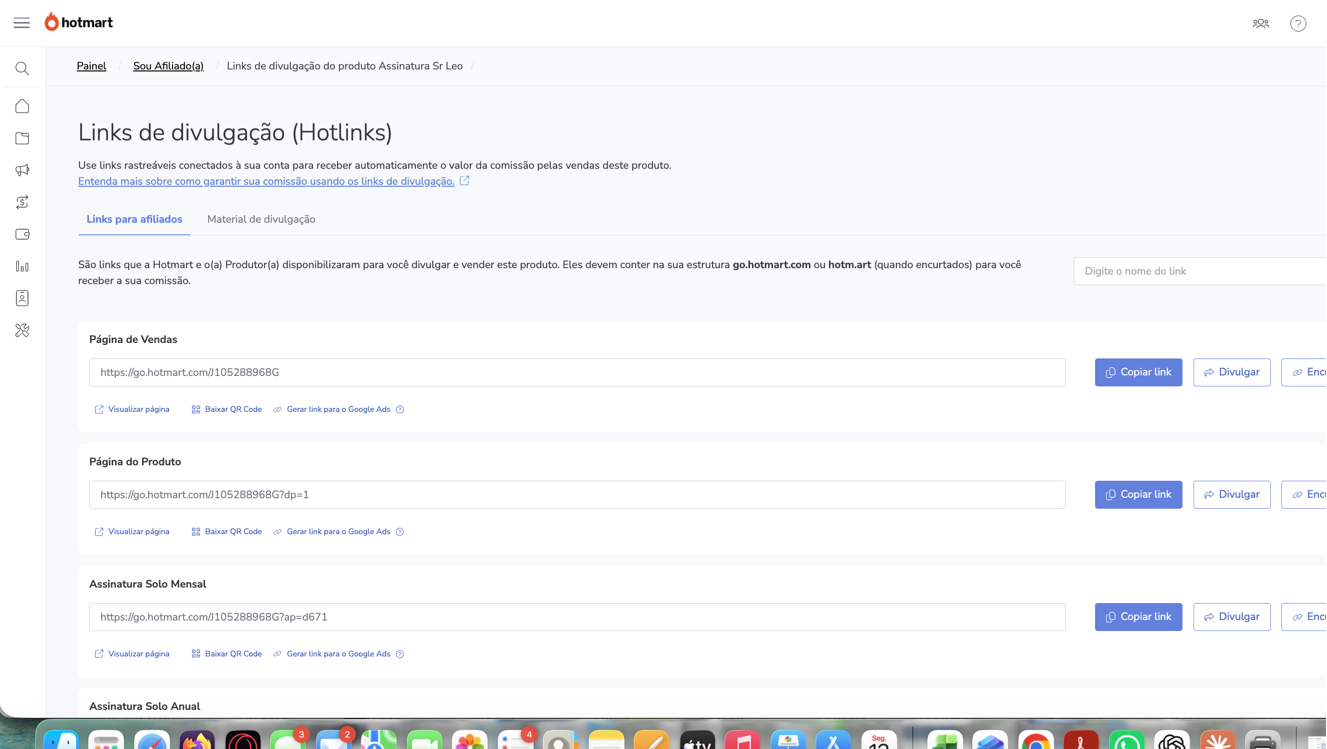The image size is (1327, 749).
Task: Click the Google Ads help icon under Assinatura Solo Mensal
Action: (x=400, y=654)
